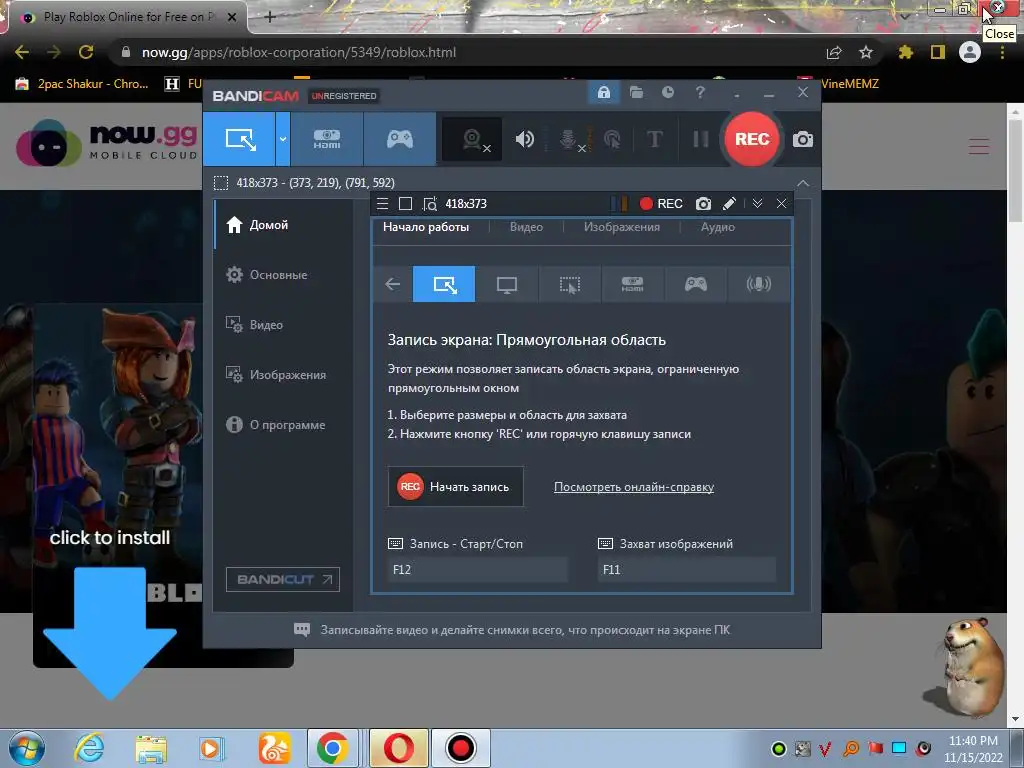Screen dimensions: 1024x768
Task: Click F11 image capture hotkey field
Action: click(686, 569)
